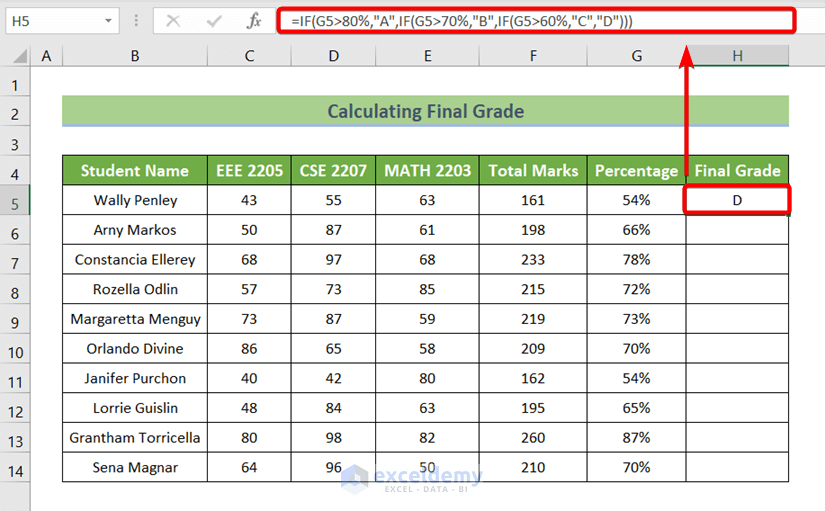Click Percentage cell showing 66%
Viewport: 825px width, 511px height.
tap(637, 230)
